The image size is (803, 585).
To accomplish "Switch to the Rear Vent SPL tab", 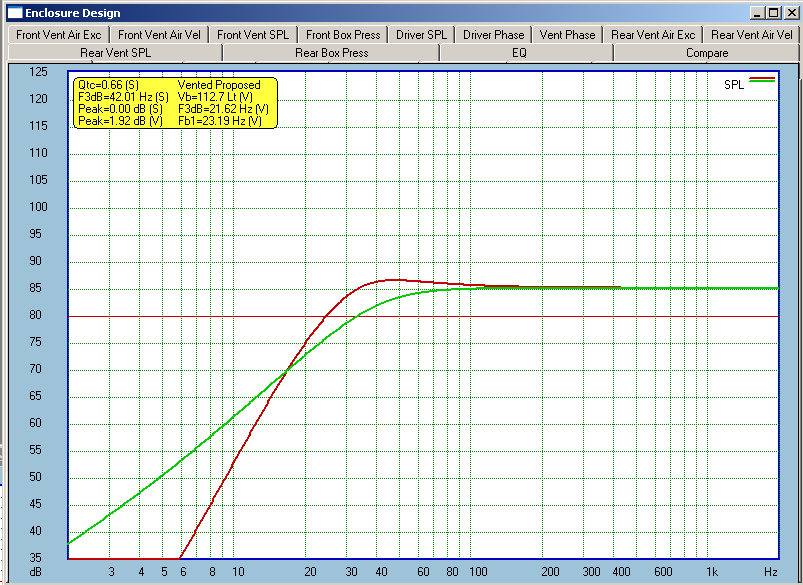I will (115, 53).
